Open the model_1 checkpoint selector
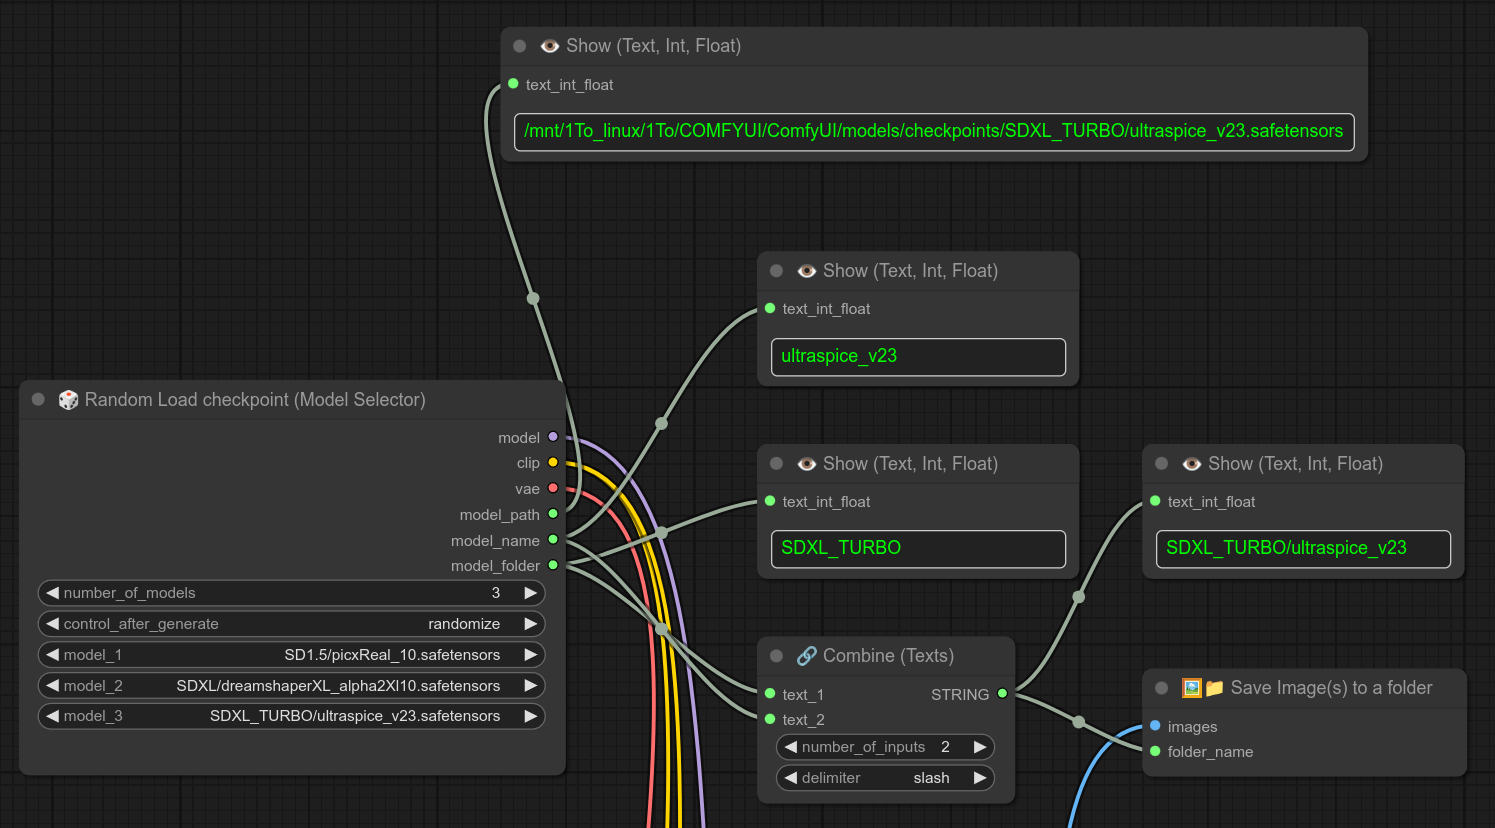The image size is (1495, 828). 291,655
